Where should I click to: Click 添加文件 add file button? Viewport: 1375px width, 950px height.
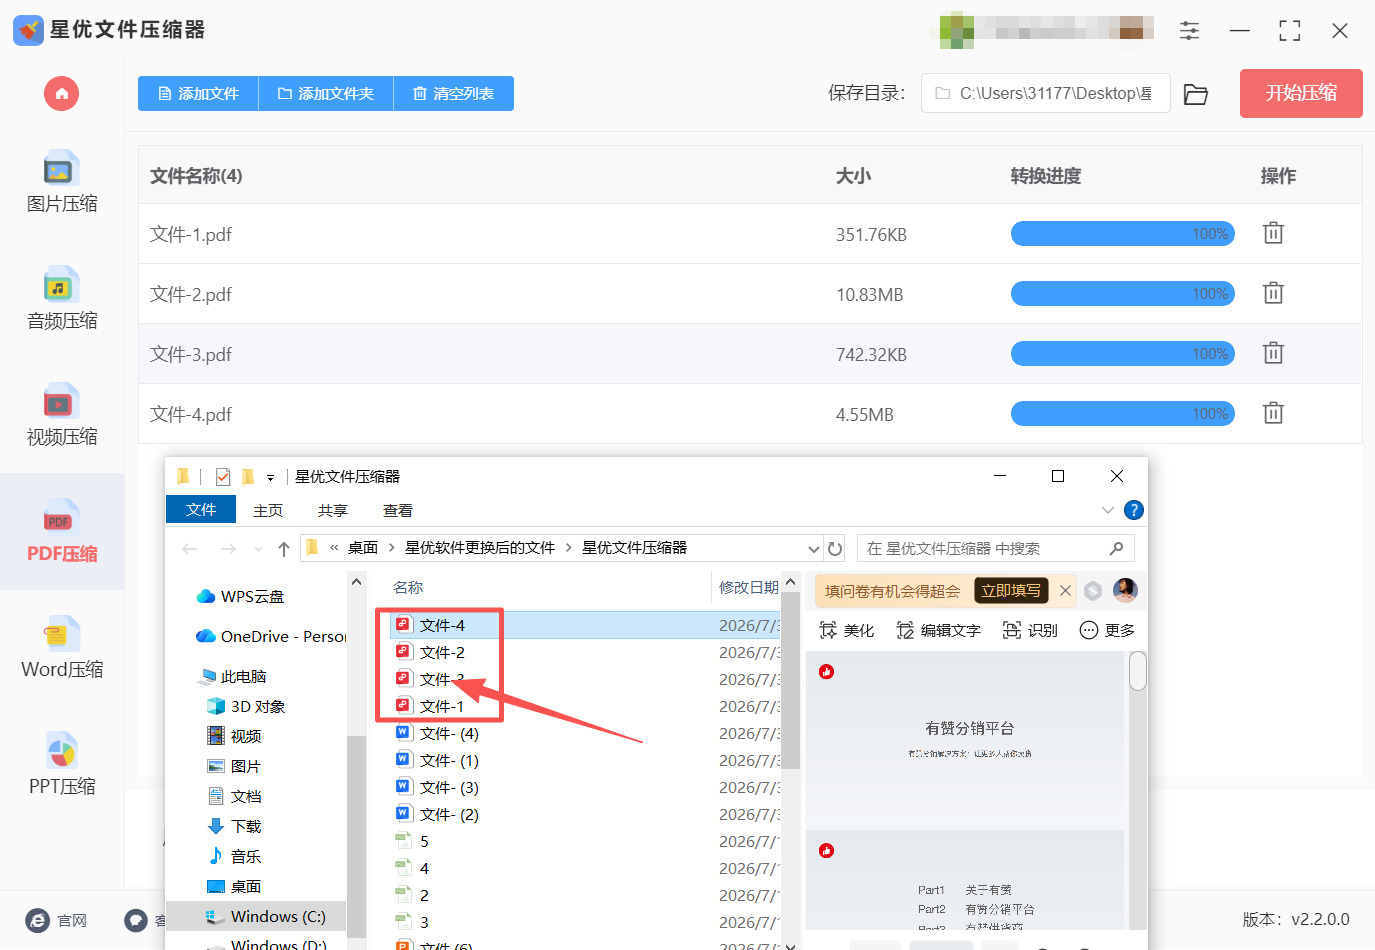coord(198,94)
